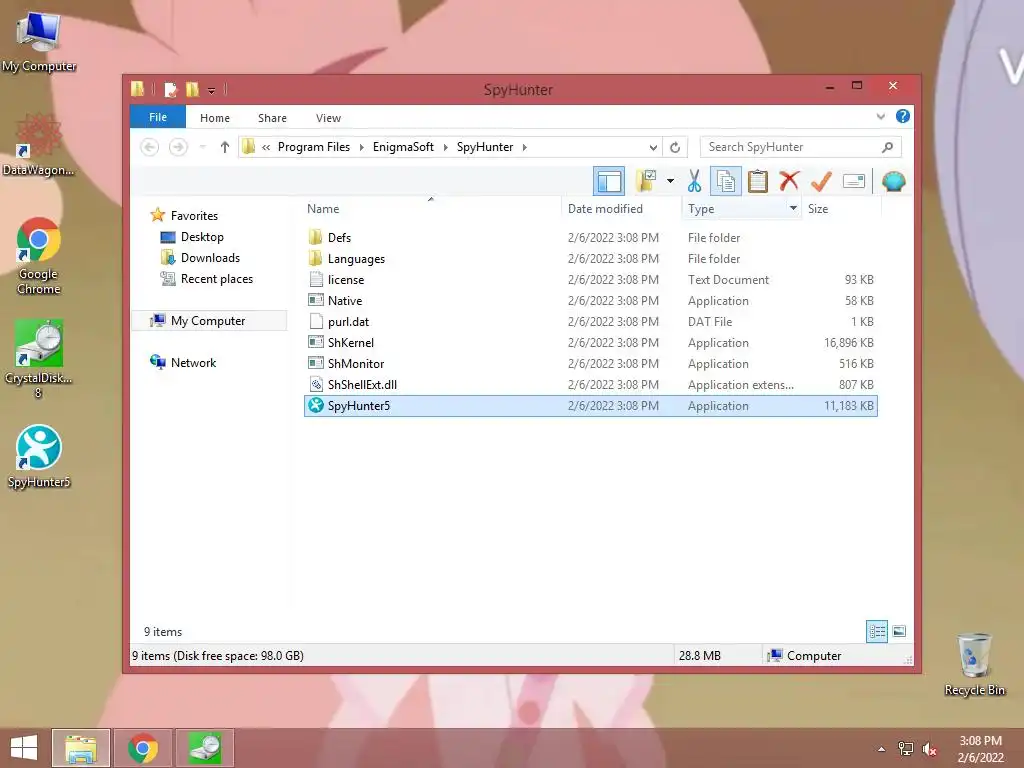Open Google Chrome desktop shortcut

[x=39, y=256]
